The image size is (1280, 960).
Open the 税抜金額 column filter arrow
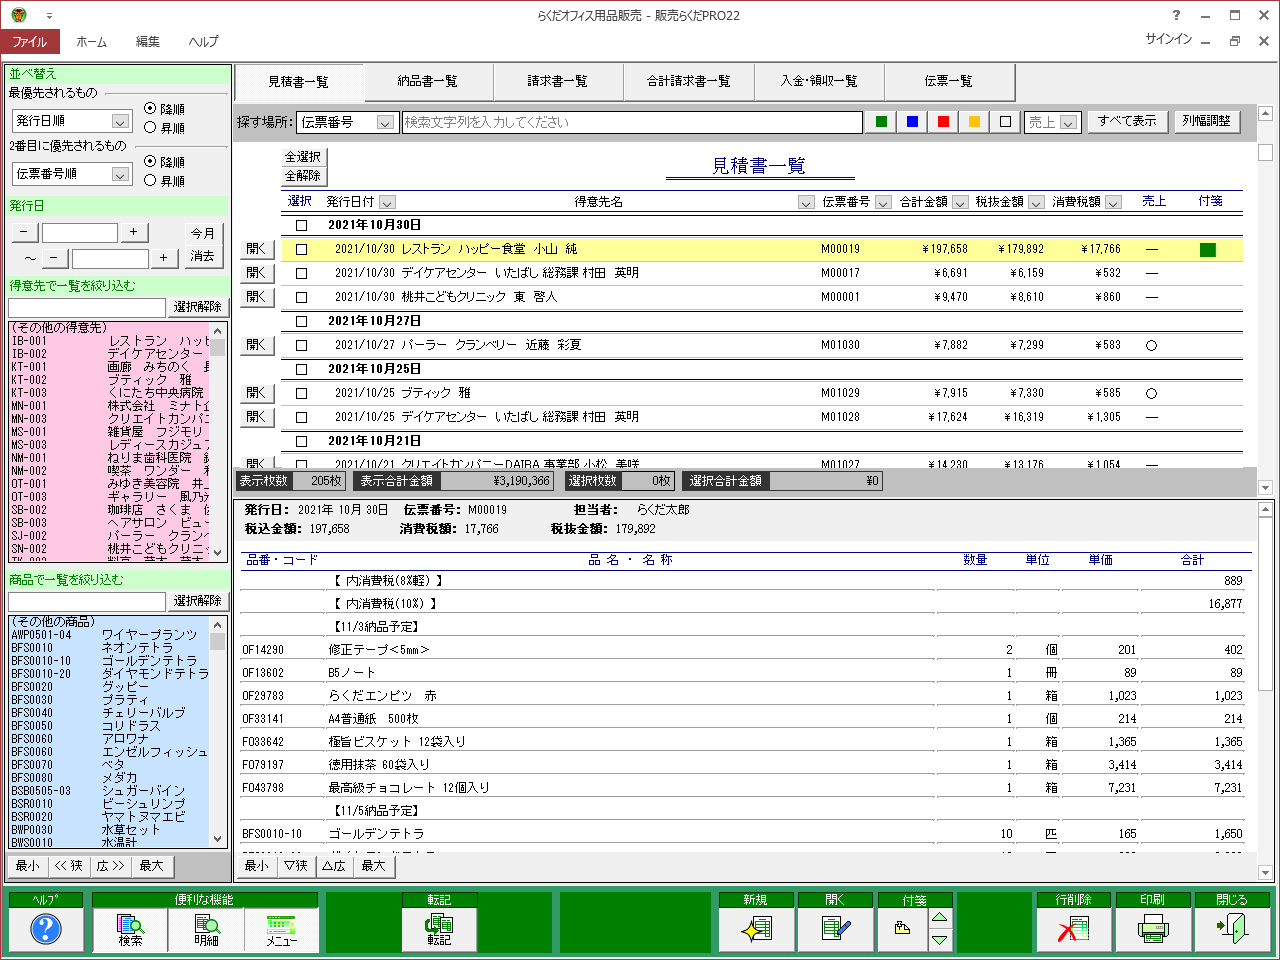(x=1036, y=202)
